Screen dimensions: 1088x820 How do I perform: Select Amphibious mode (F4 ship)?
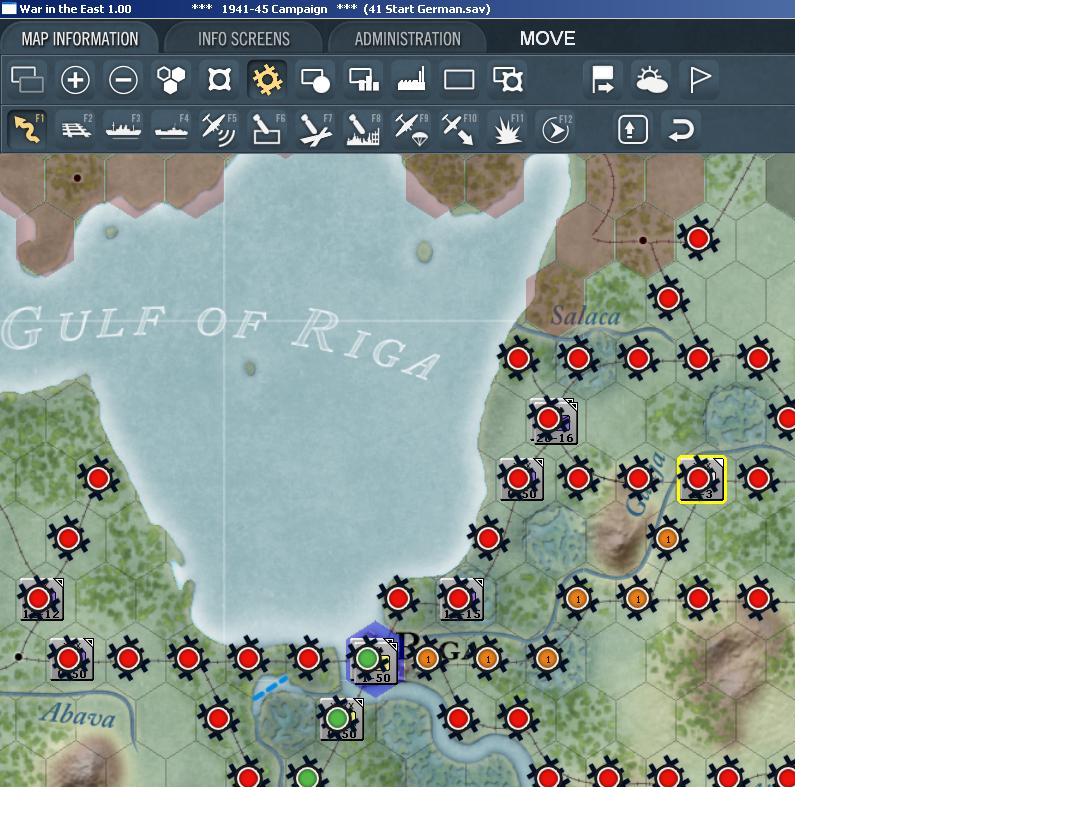point(171,129)
